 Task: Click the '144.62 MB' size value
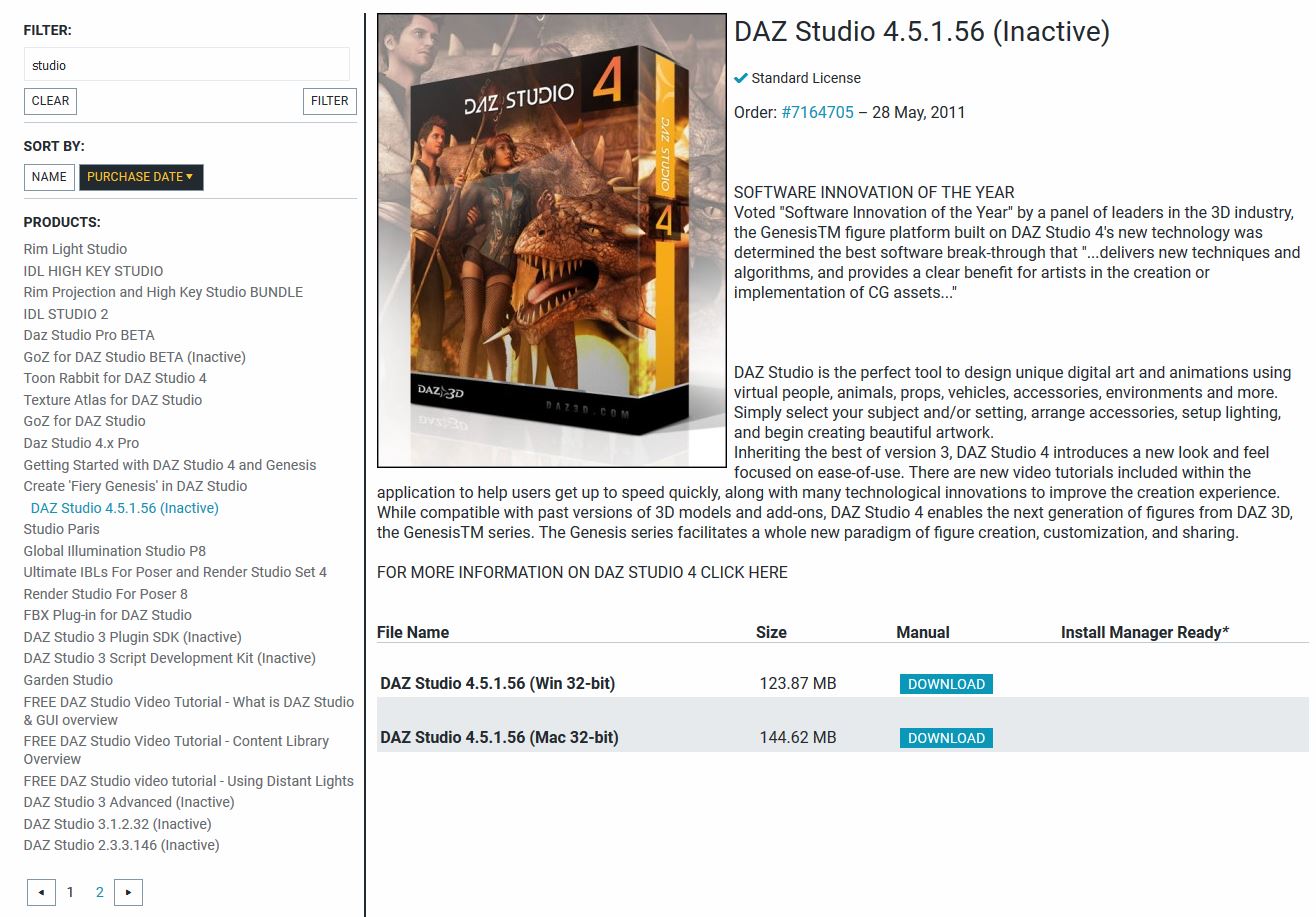tap(798, 738)
